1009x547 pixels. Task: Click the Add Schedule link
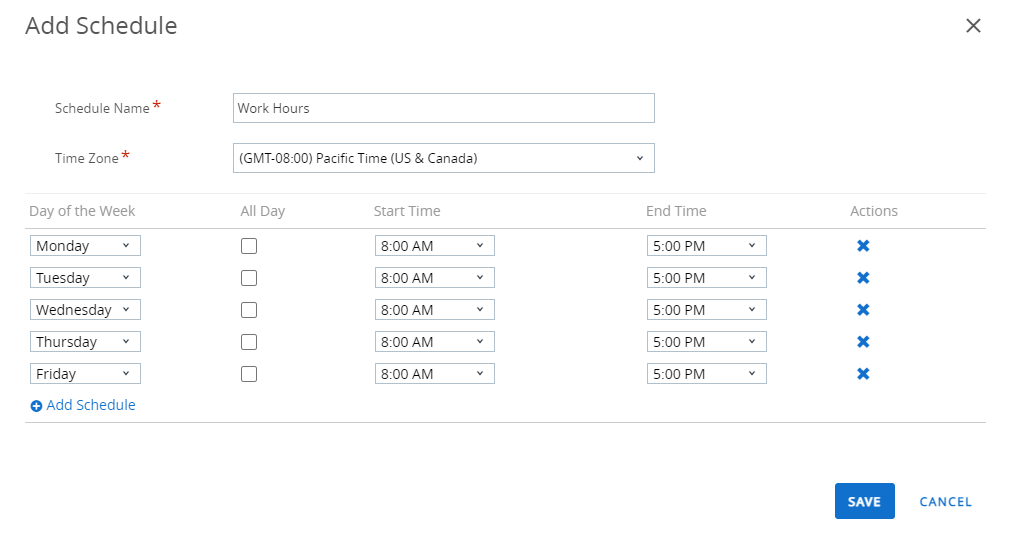83,405
